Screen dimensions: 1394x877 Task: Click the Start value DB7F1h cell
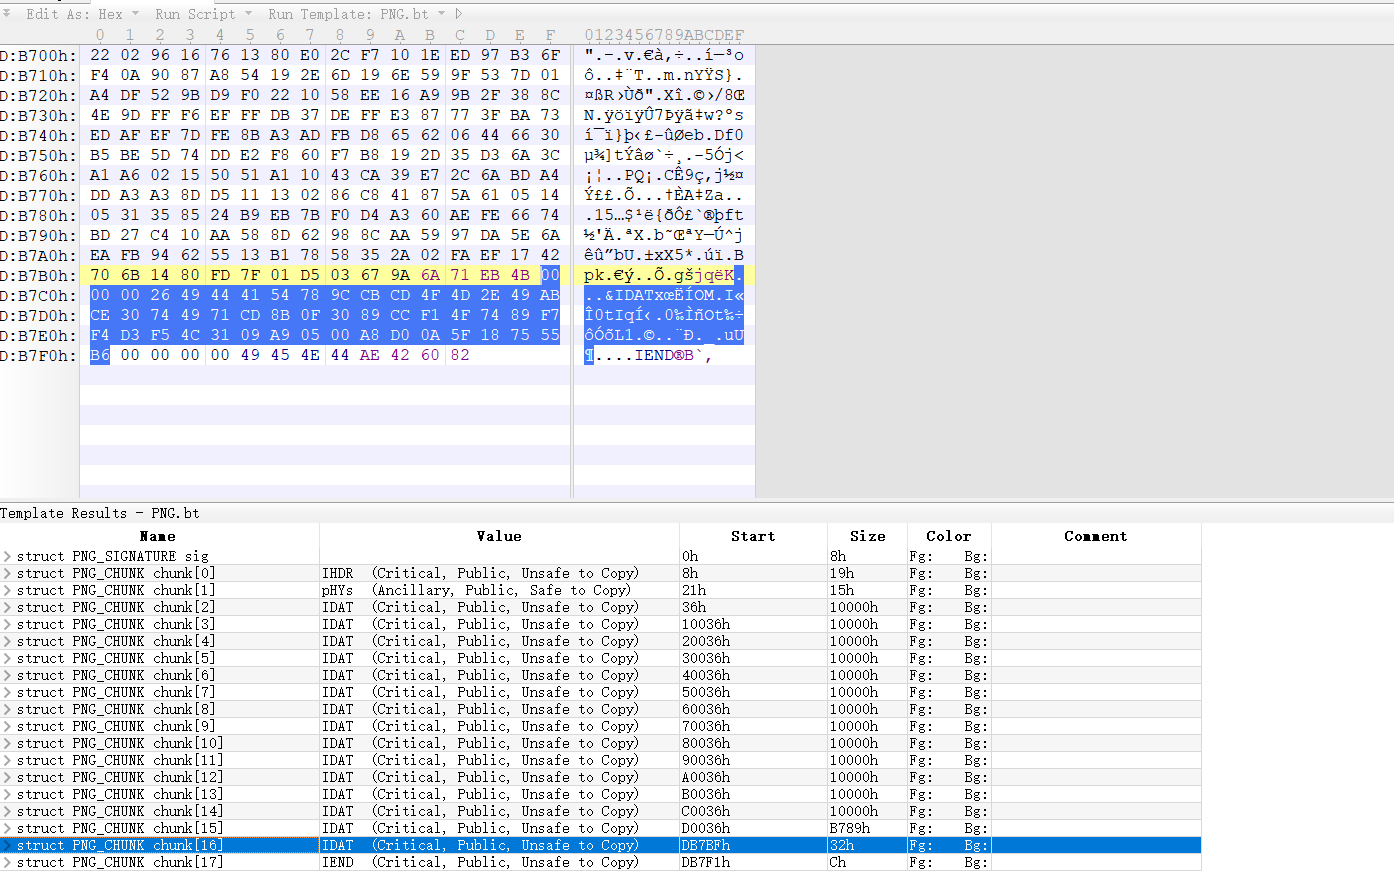[x=753, y=863]
